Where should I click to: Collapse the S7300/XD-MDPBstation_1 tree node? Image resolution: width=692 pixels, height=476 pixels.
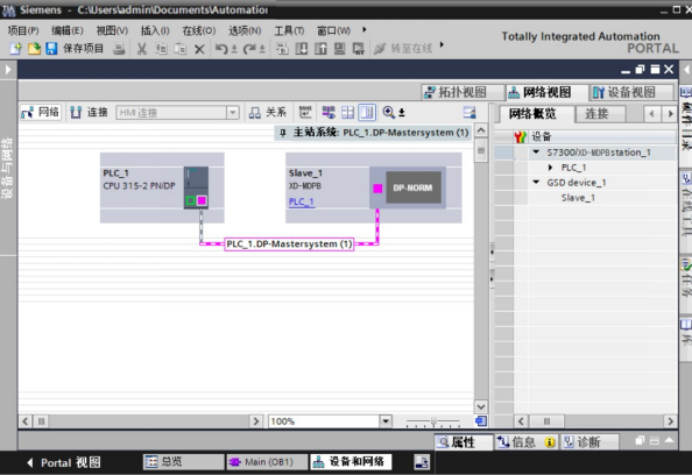[x=536, y=152]
